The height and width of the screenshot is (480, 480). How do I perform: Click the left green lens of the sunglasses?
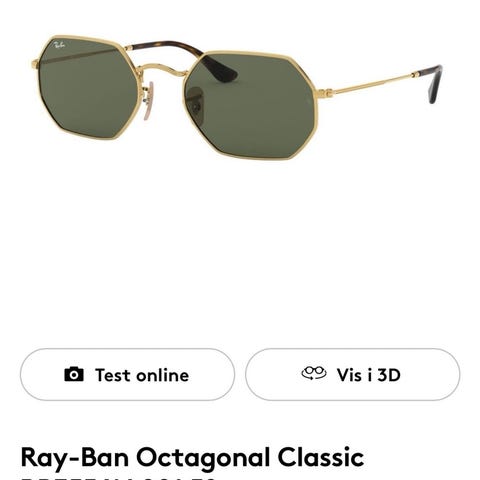[x=88, y=88]
